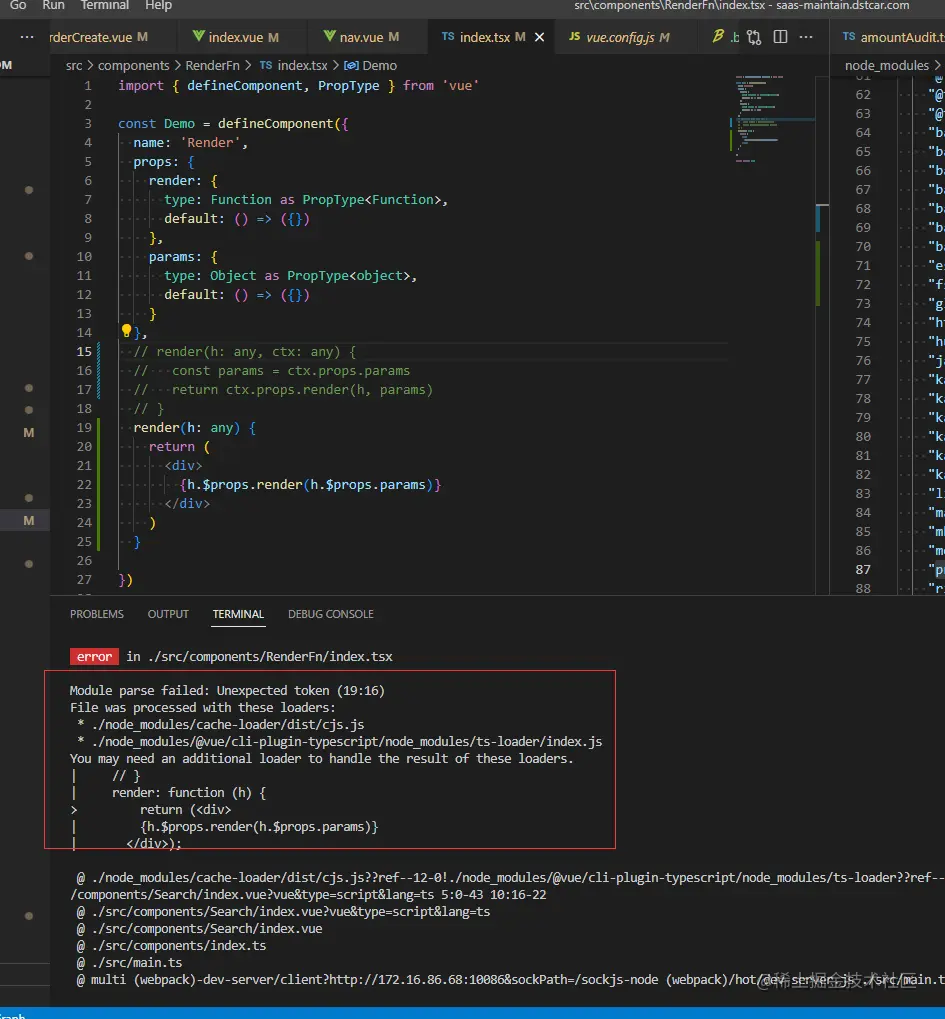This screenshot has width=945, height=1019.
Task: Select the src breadcrumb
Action: (x=74, y=66)
